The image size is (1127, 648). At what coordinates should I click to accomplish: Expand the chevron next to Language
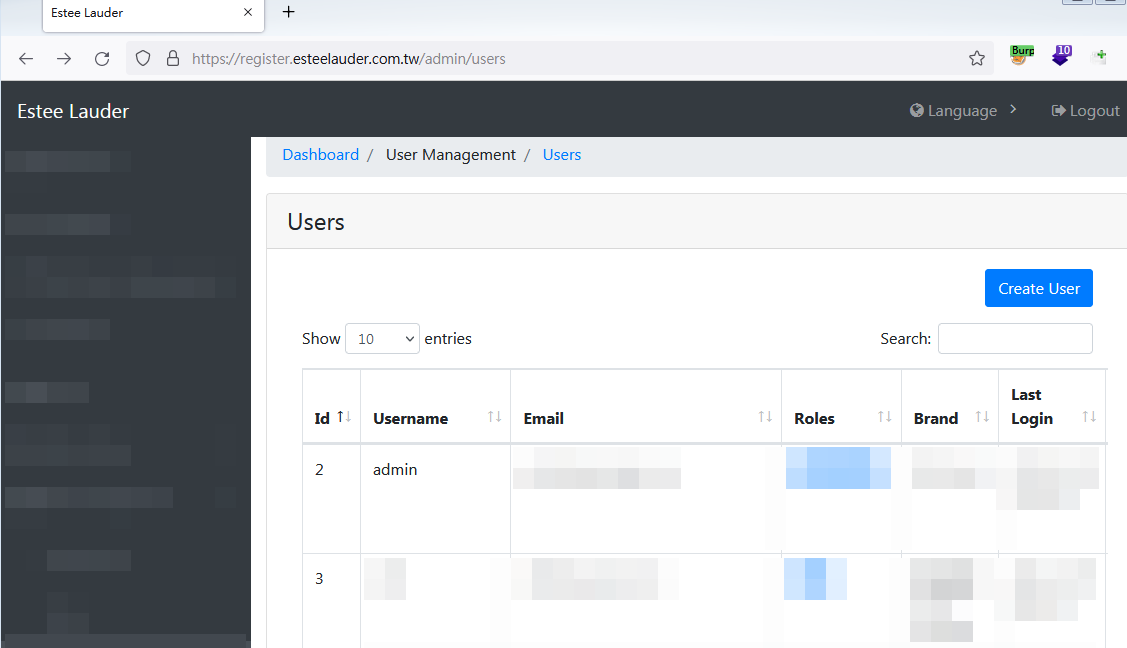tap(1013, 109)
